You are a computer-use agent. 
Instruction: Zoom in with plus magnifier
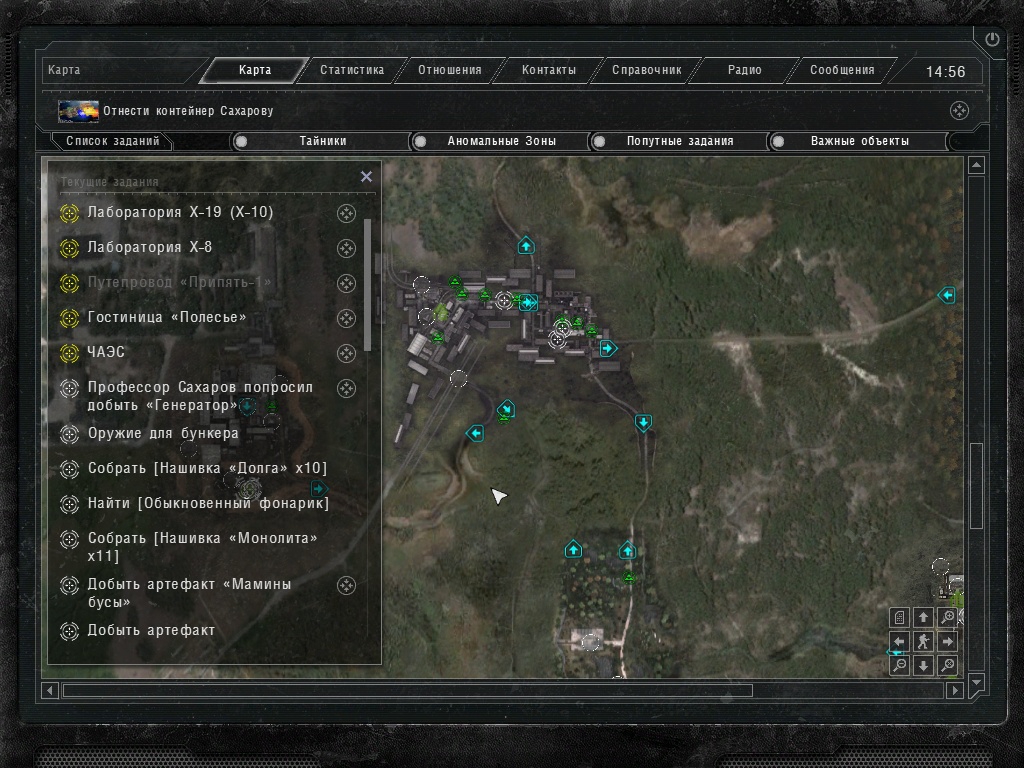pos(947,617)
